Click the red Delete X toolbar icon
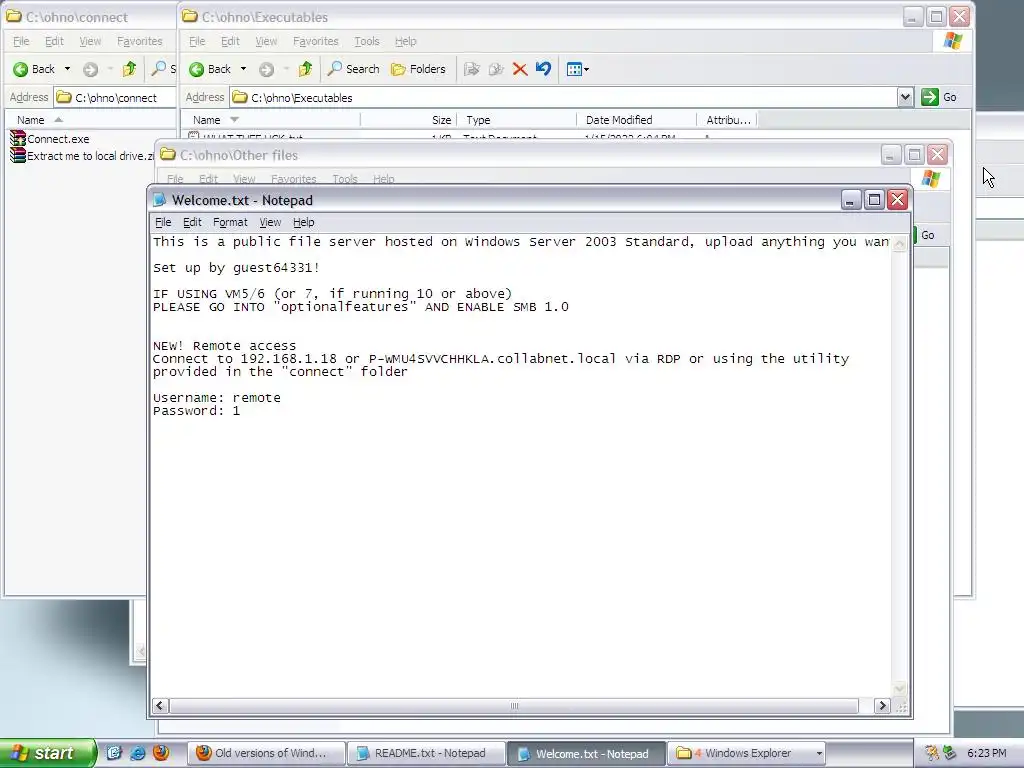1024x768 pixels. (520, 69)
